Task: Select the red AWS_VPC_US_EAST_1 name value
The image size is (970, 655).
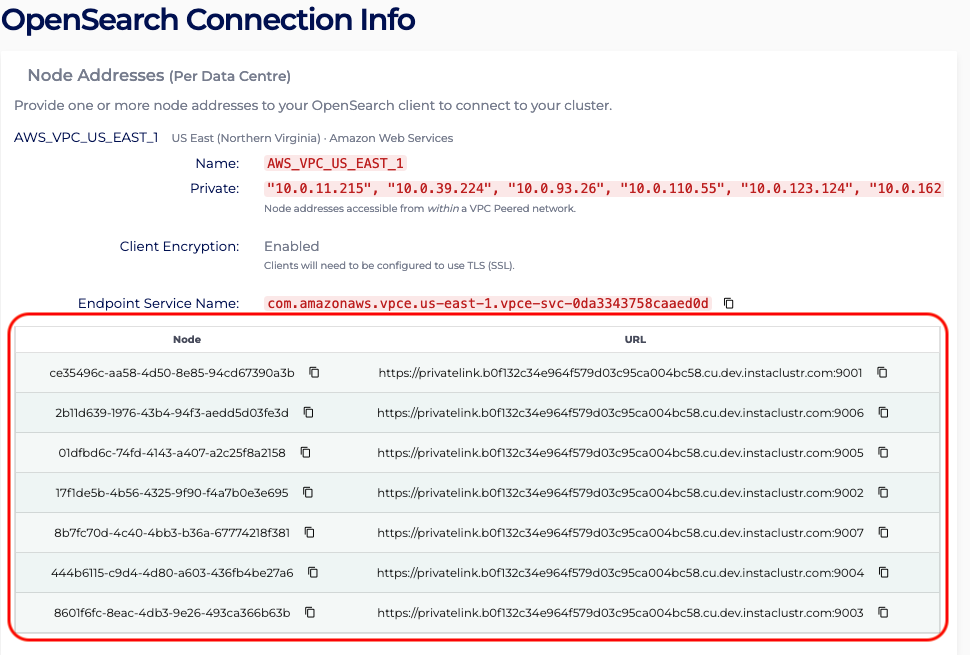Action: 335,163
